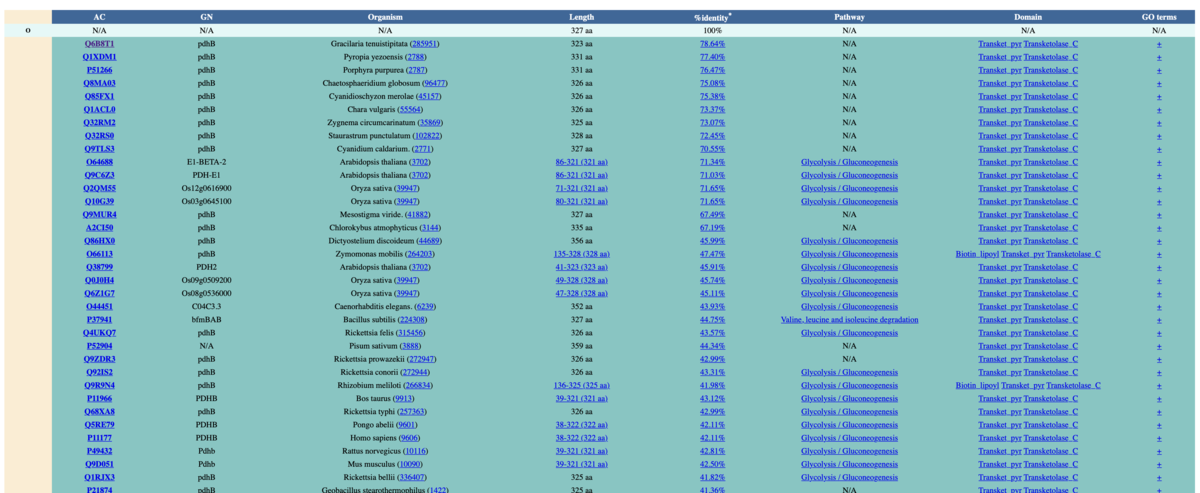This screenshot has width=1200, height=493.
Task: Expand GO terms plus for O64688 row
Action: pyautogui.click(x=1159, y=162)
